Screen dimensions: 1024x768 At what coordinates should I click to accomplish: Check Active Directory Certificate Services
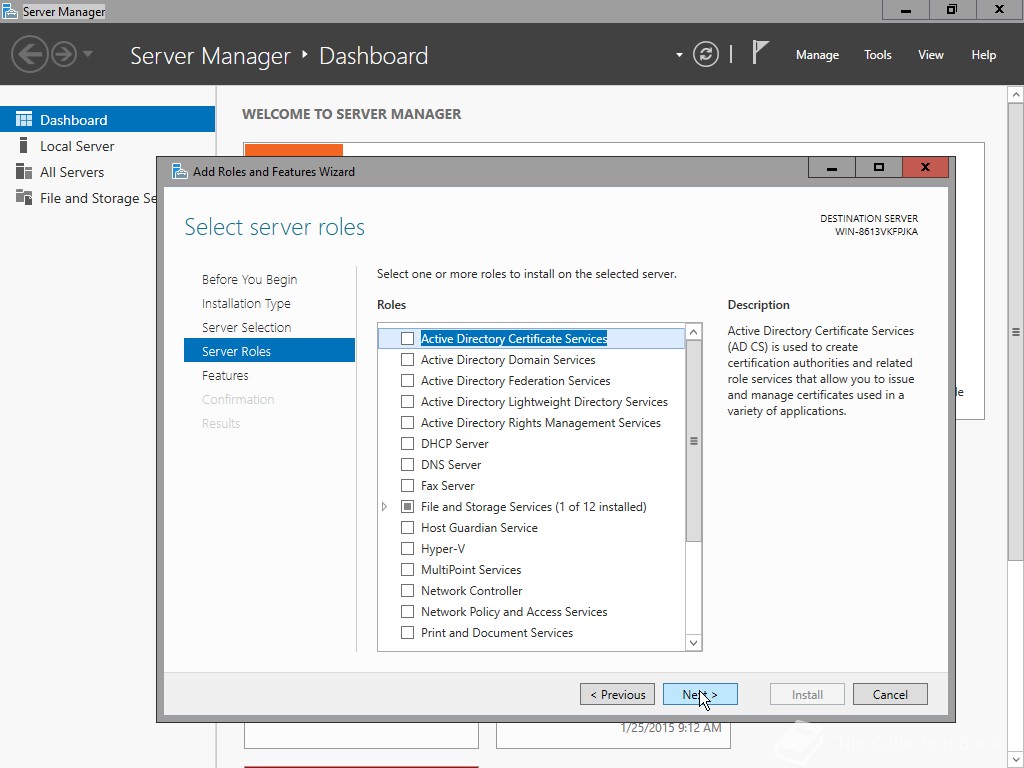point(407,338)
